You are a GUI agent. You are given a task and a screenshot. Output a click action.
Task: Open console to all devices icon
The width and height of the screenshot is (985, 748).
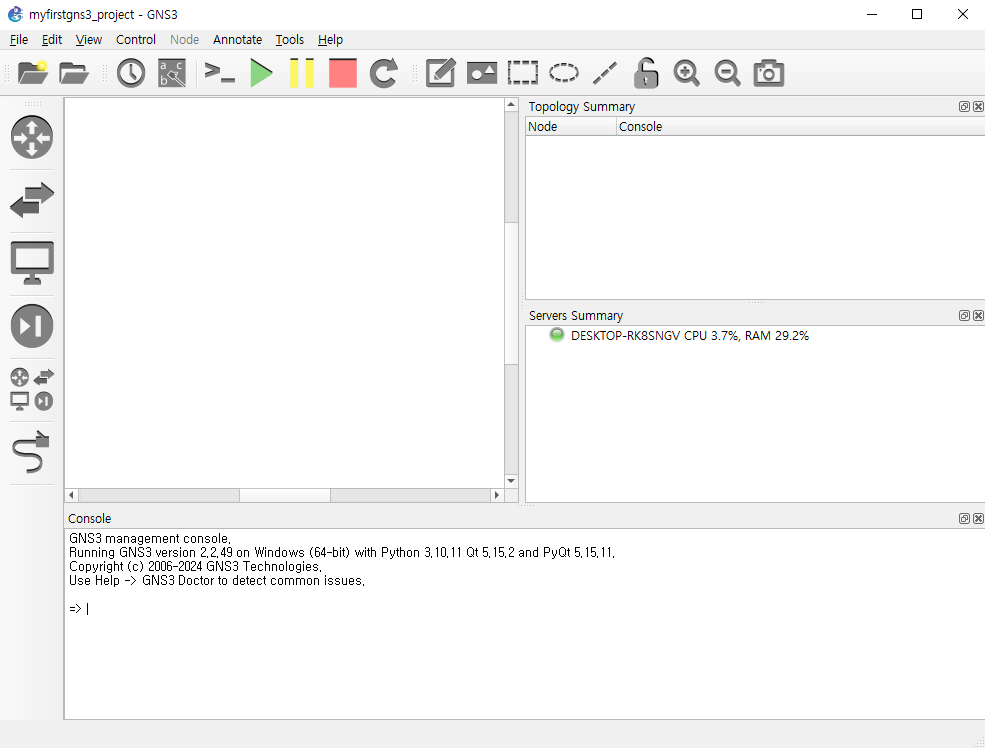220,73
